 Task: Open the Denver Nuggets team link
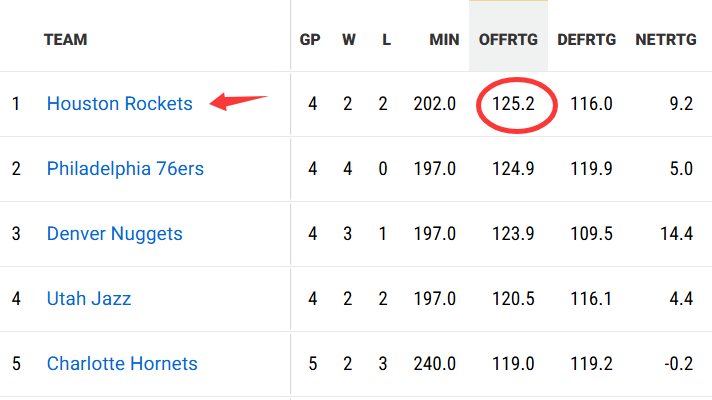(114, 234)
